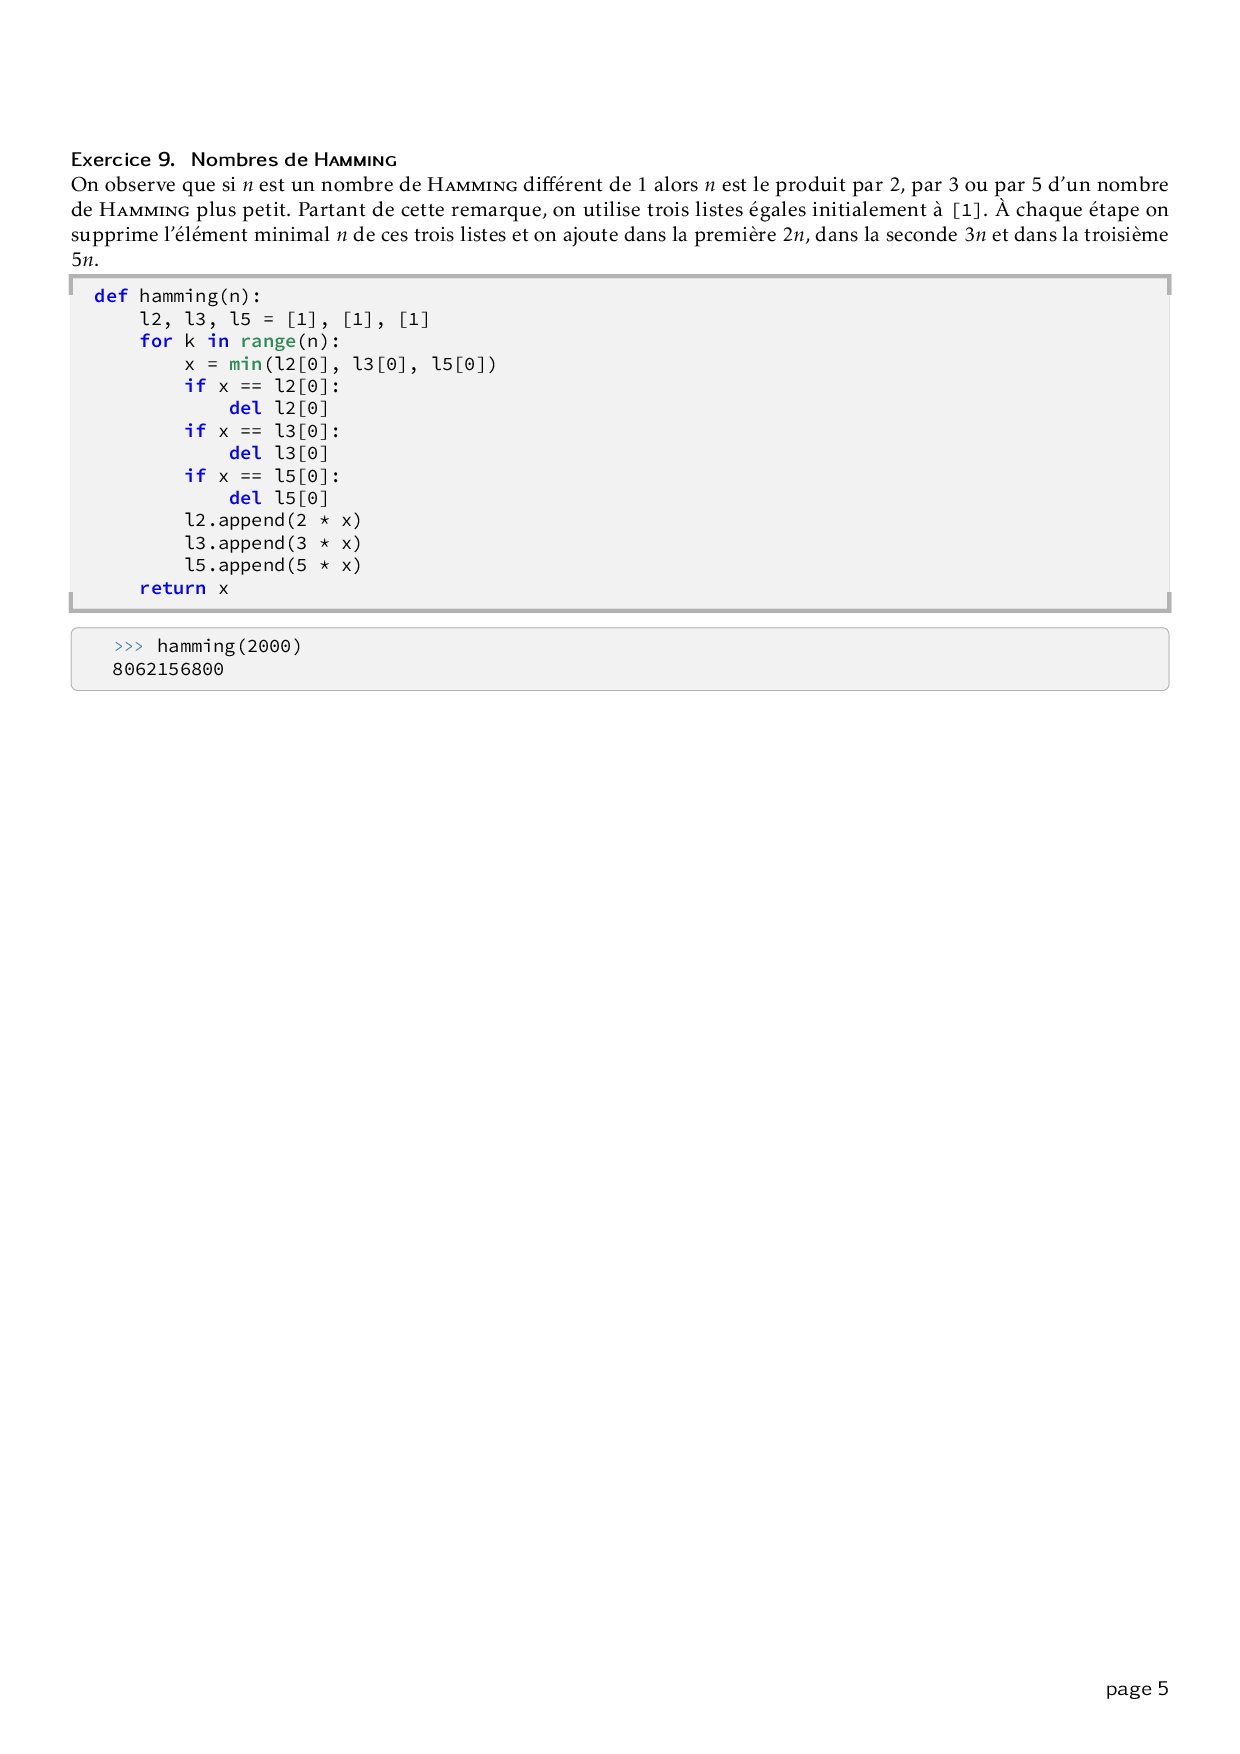This screenshot has height=1754, width=1240.
Task: Click the "hamming(n):" function name in code
Action: point(200,296)
